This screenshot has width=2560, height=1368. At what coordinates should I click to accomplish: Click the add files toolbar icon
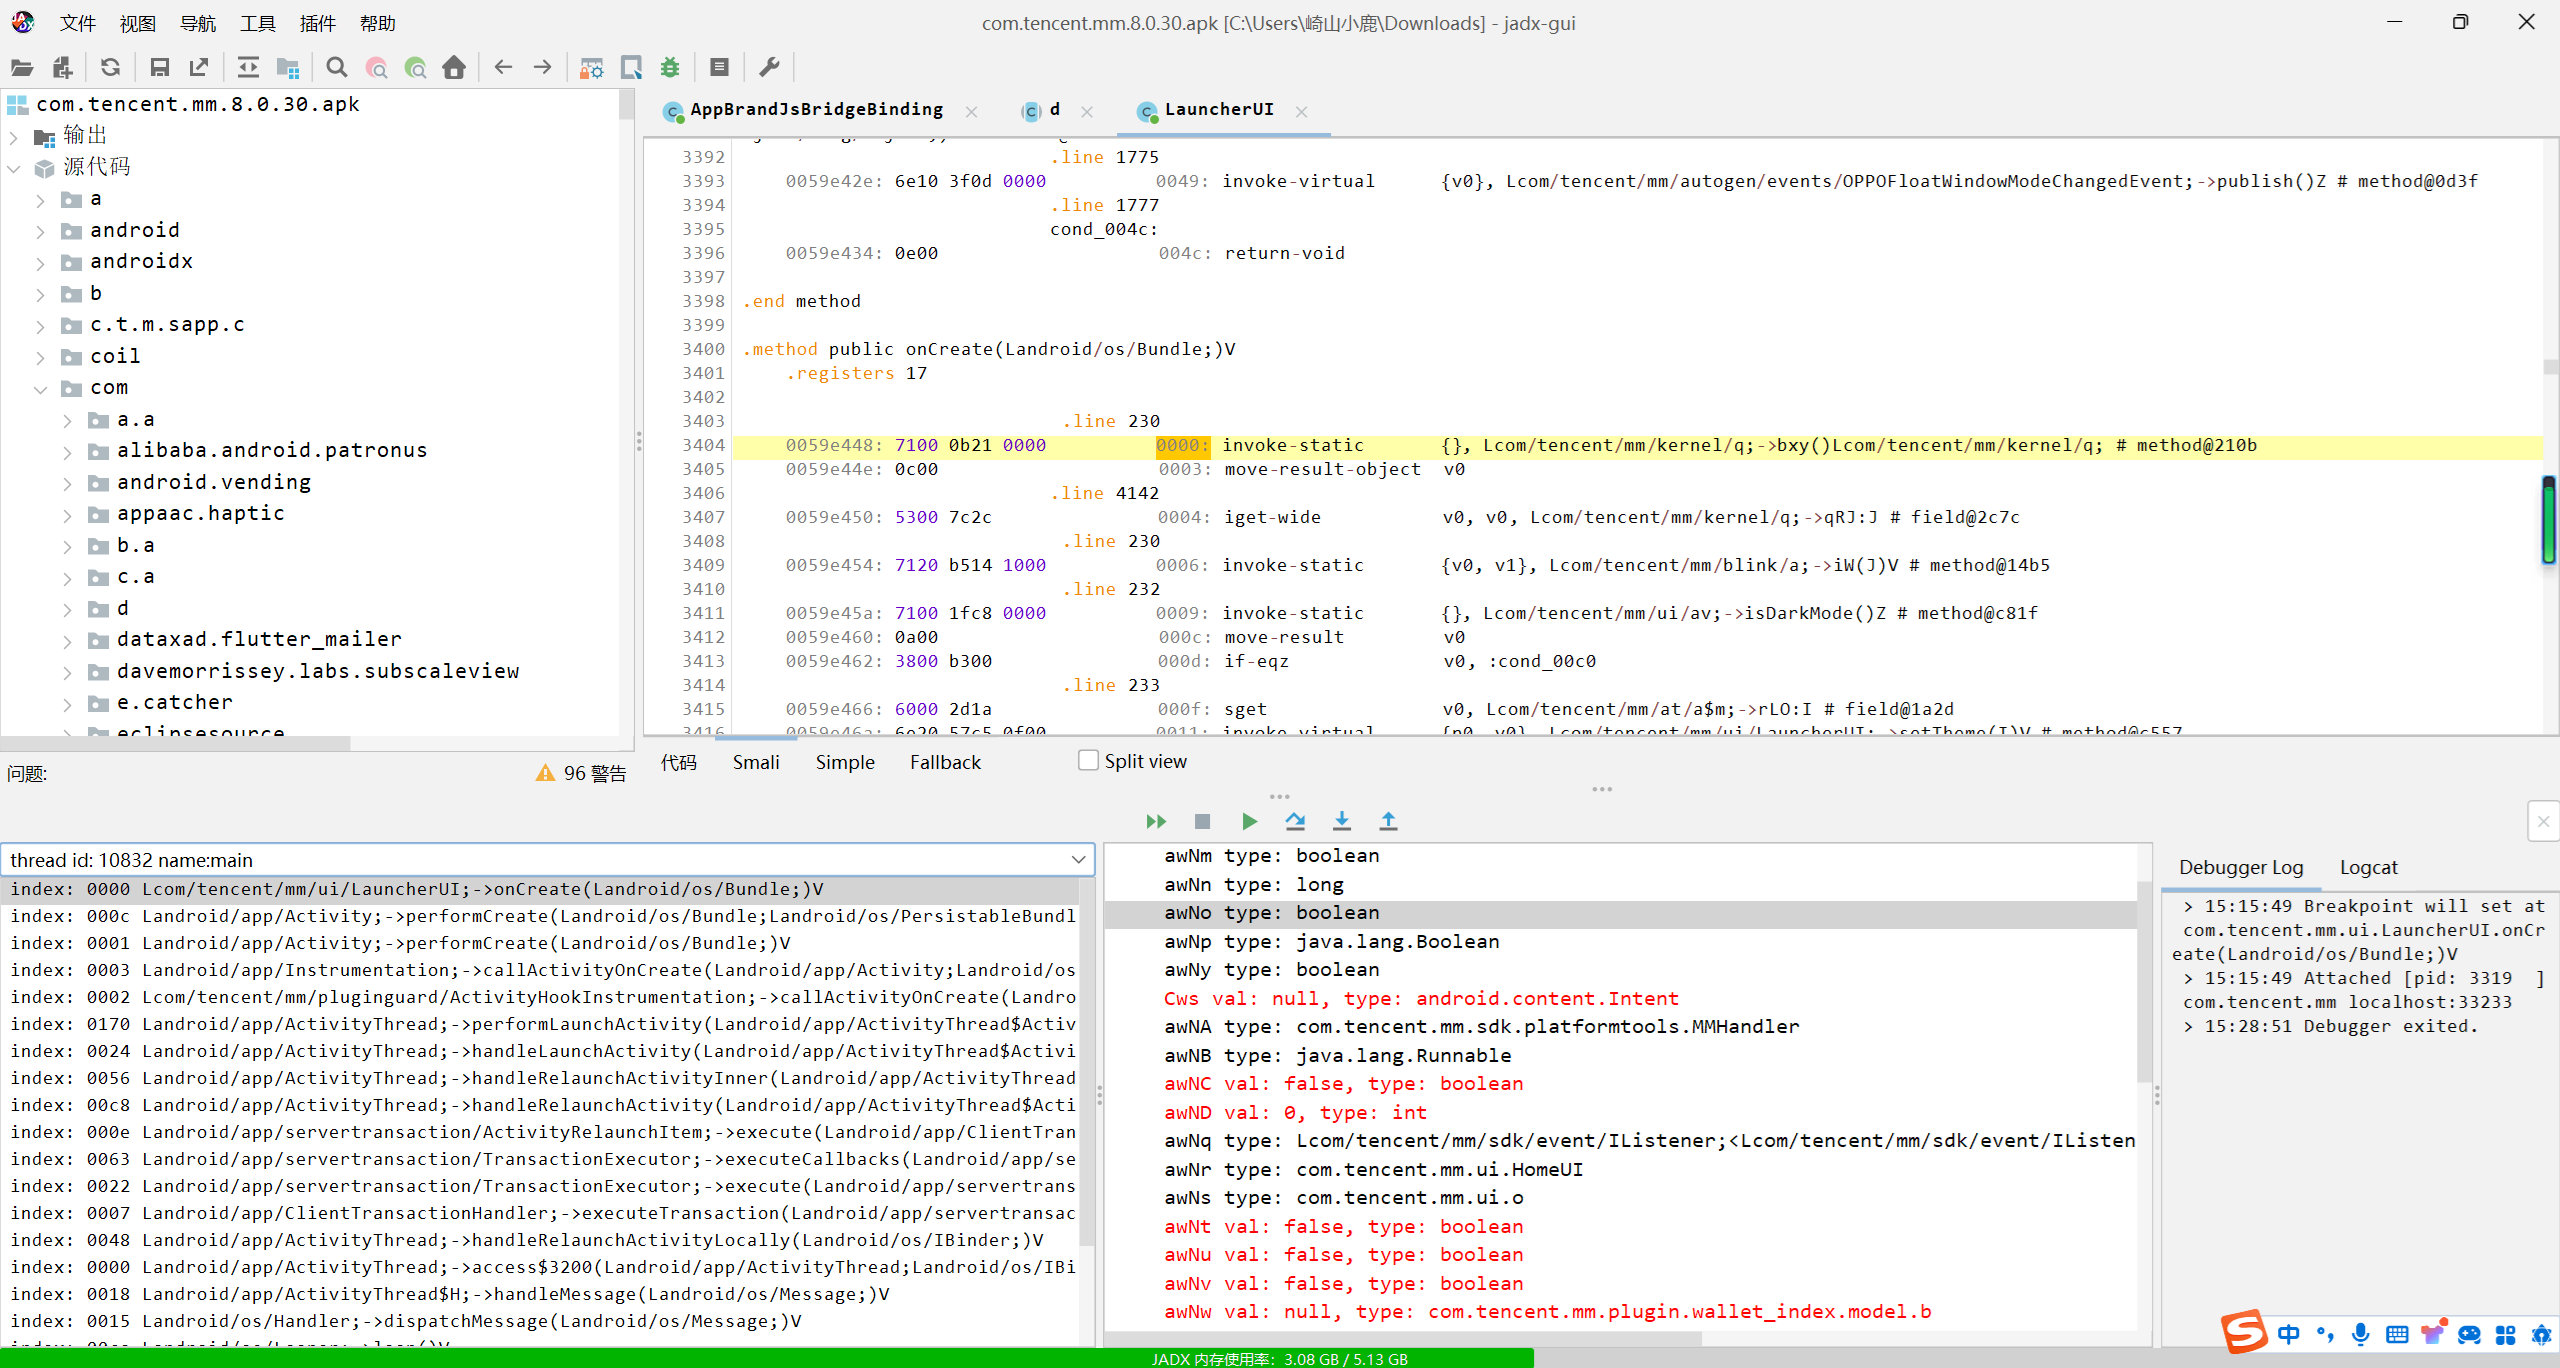click(63, 67)
